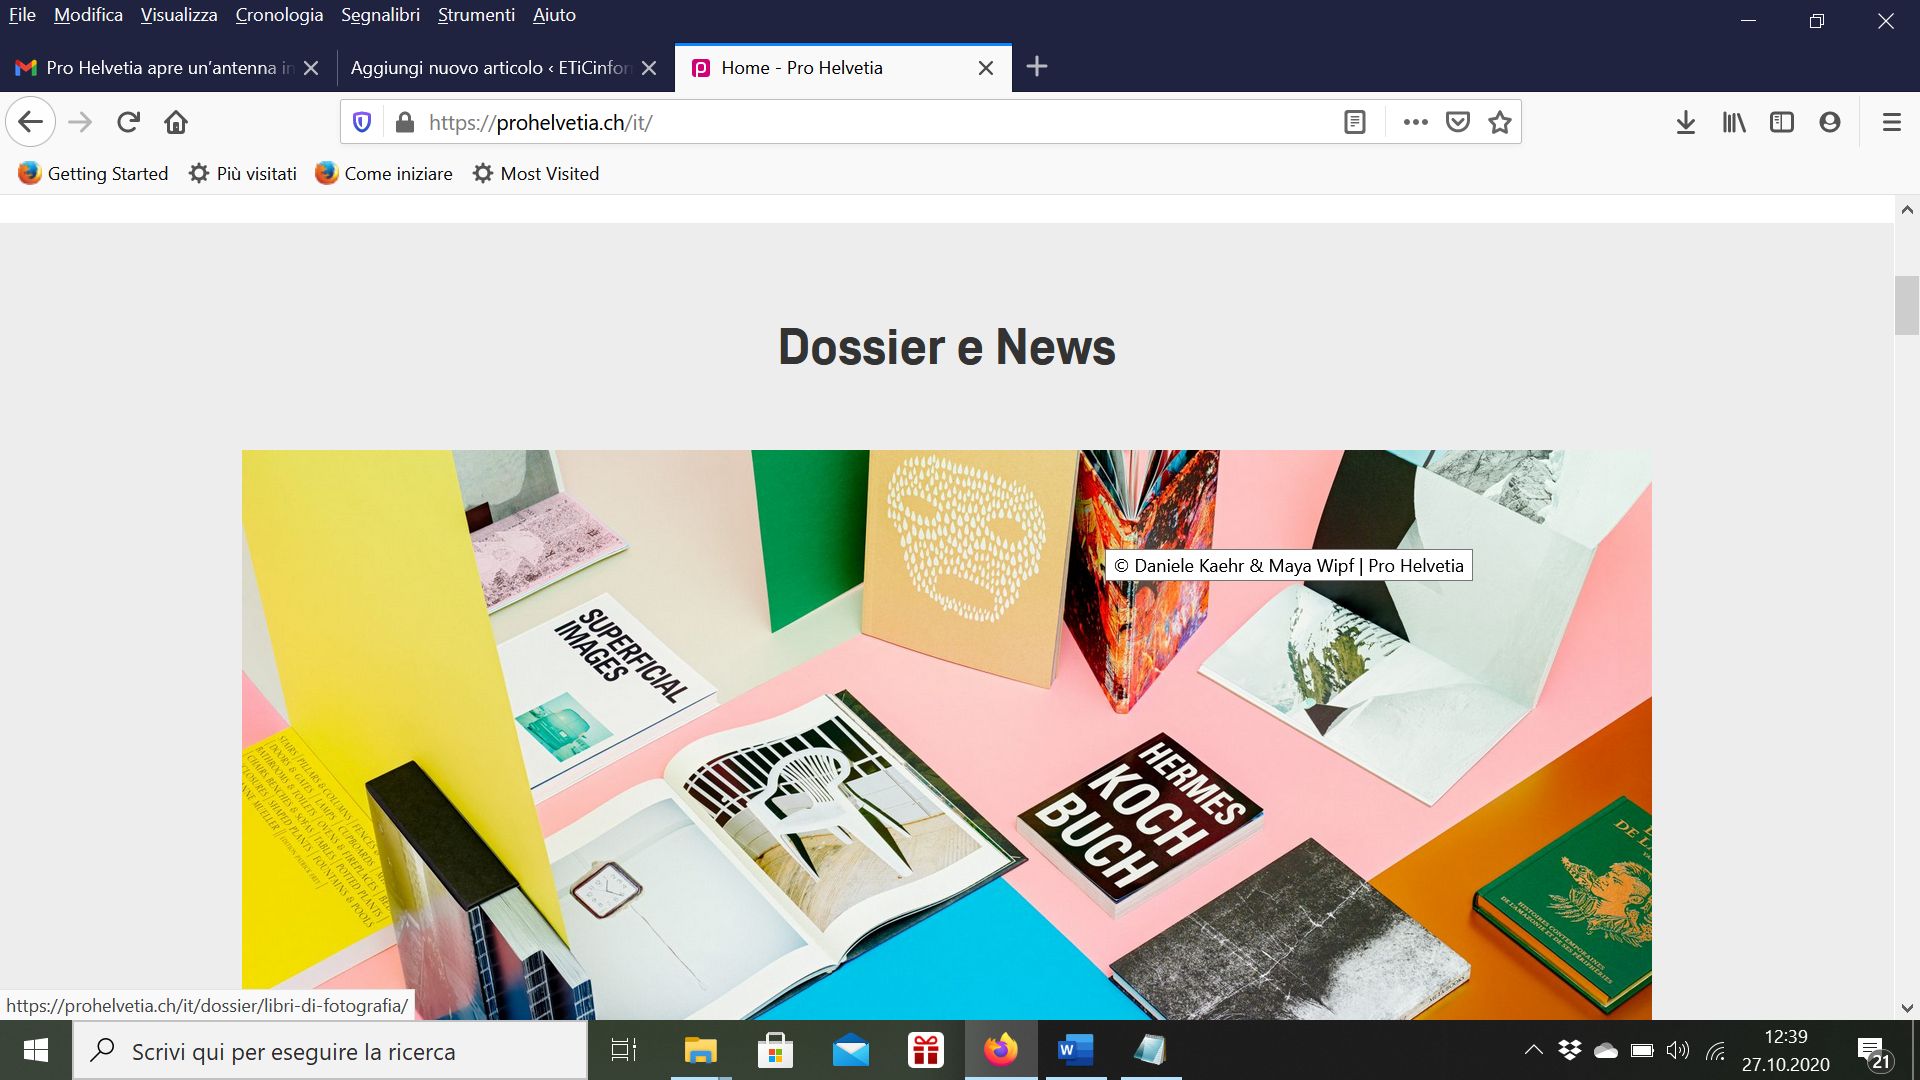Toggle reader view for this page

(x=1355, y=122)
